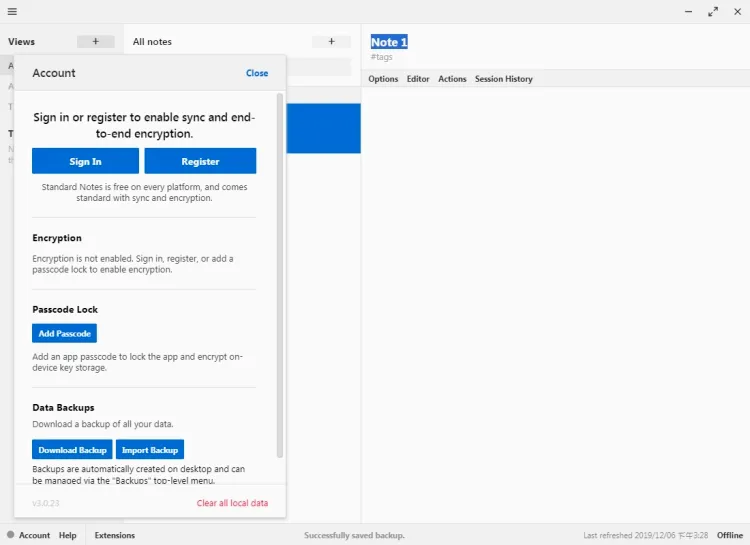
Task: Clear all local data link
Action: pyautogui.click(x=232, y=503)
